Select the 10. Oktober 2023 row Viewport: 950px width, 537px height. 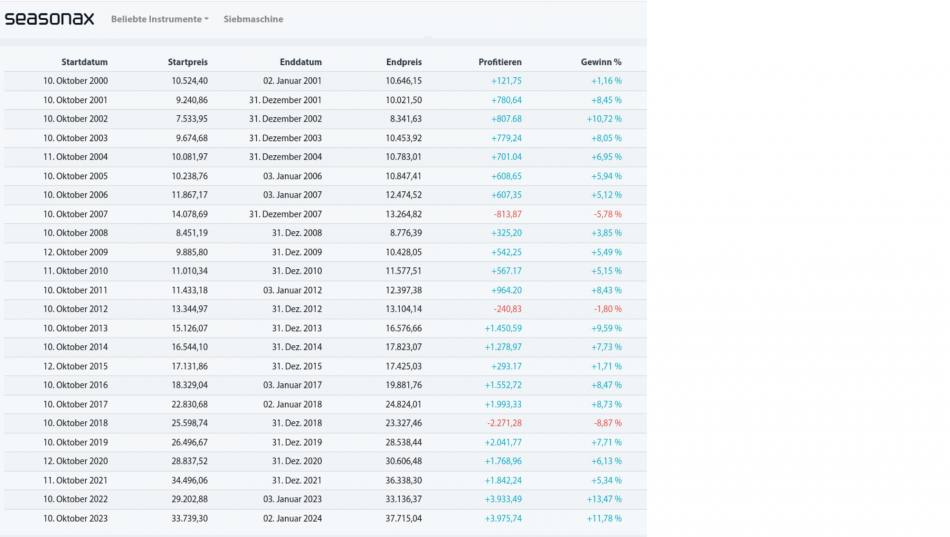tap(75, 518)
